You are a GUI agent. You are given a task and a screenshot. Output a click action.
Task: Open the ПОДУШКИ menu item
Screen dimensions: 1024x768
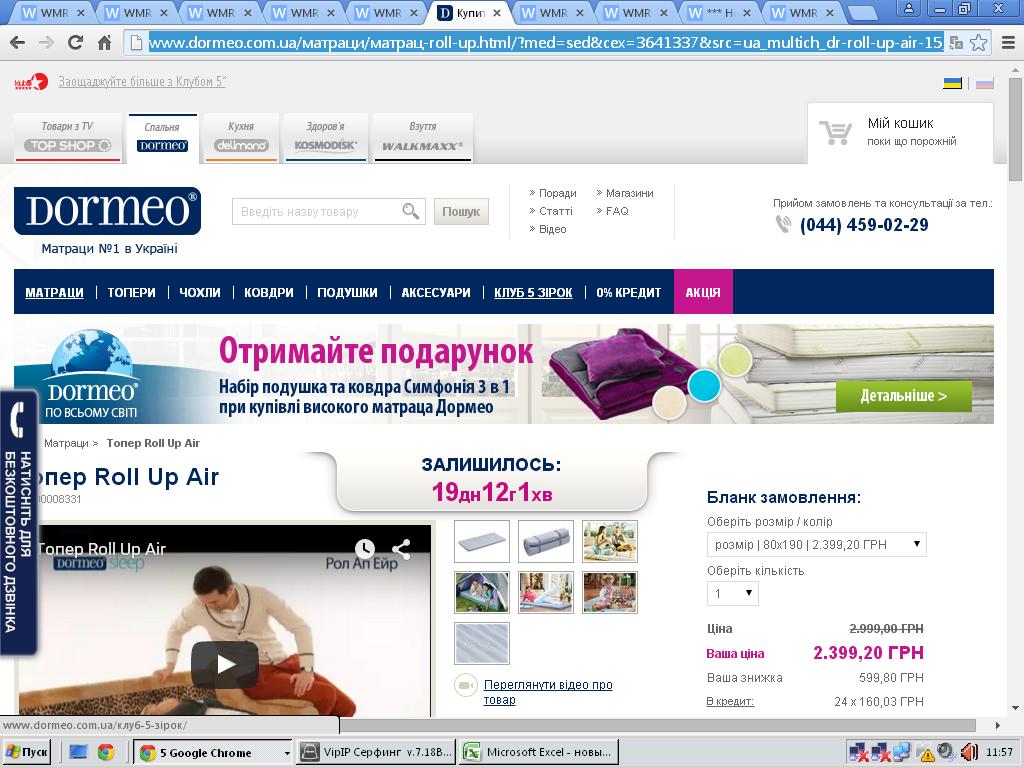click(347, 293)
